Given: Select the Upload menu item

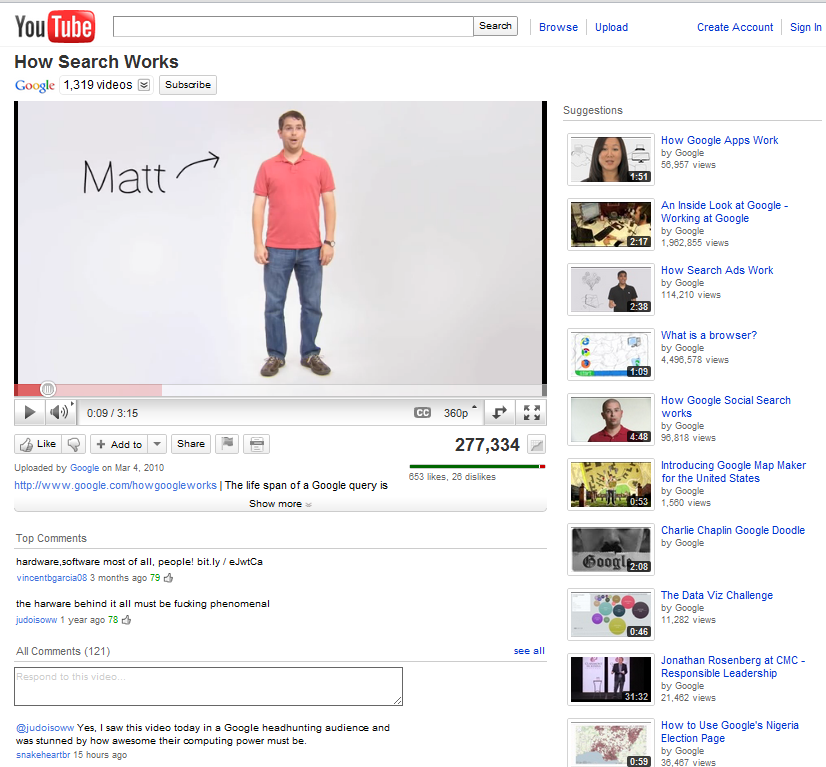Looking at the screenshot, I should point(611,27).
